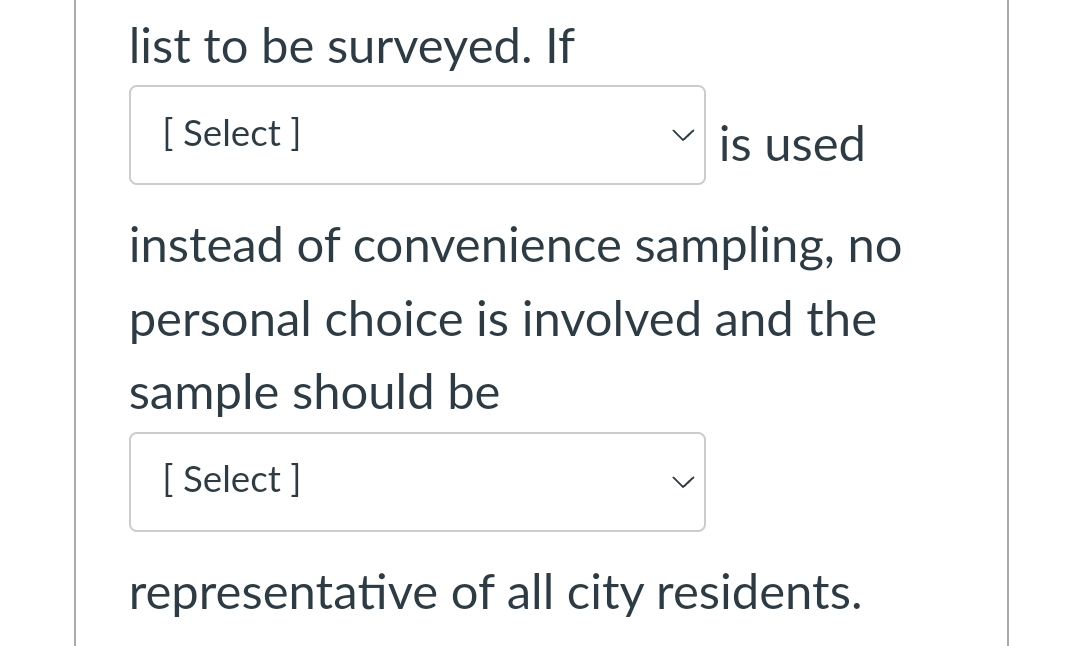The width and height of the screenshot is (1080, 646).
Task: Click the text "sample should be"
Action: point(315,393)
